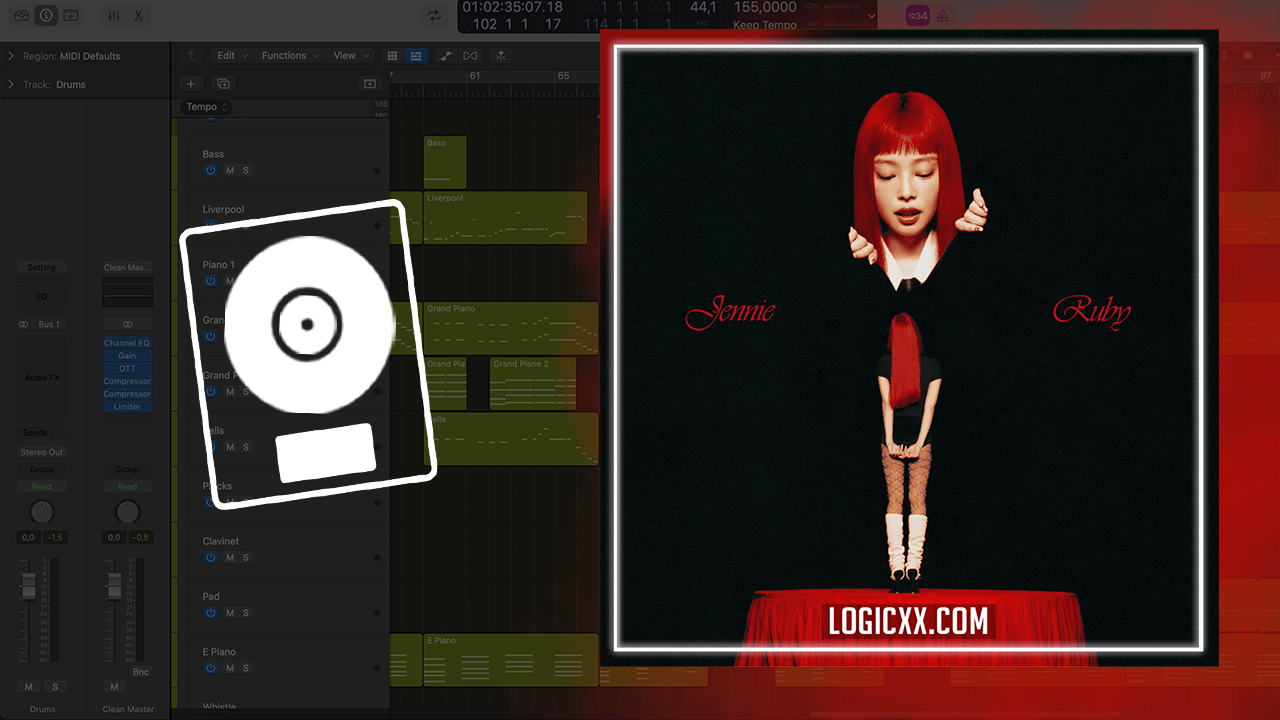Mute the E Piano track
This screenshot has width=1280, height=720.
point(230,668)
